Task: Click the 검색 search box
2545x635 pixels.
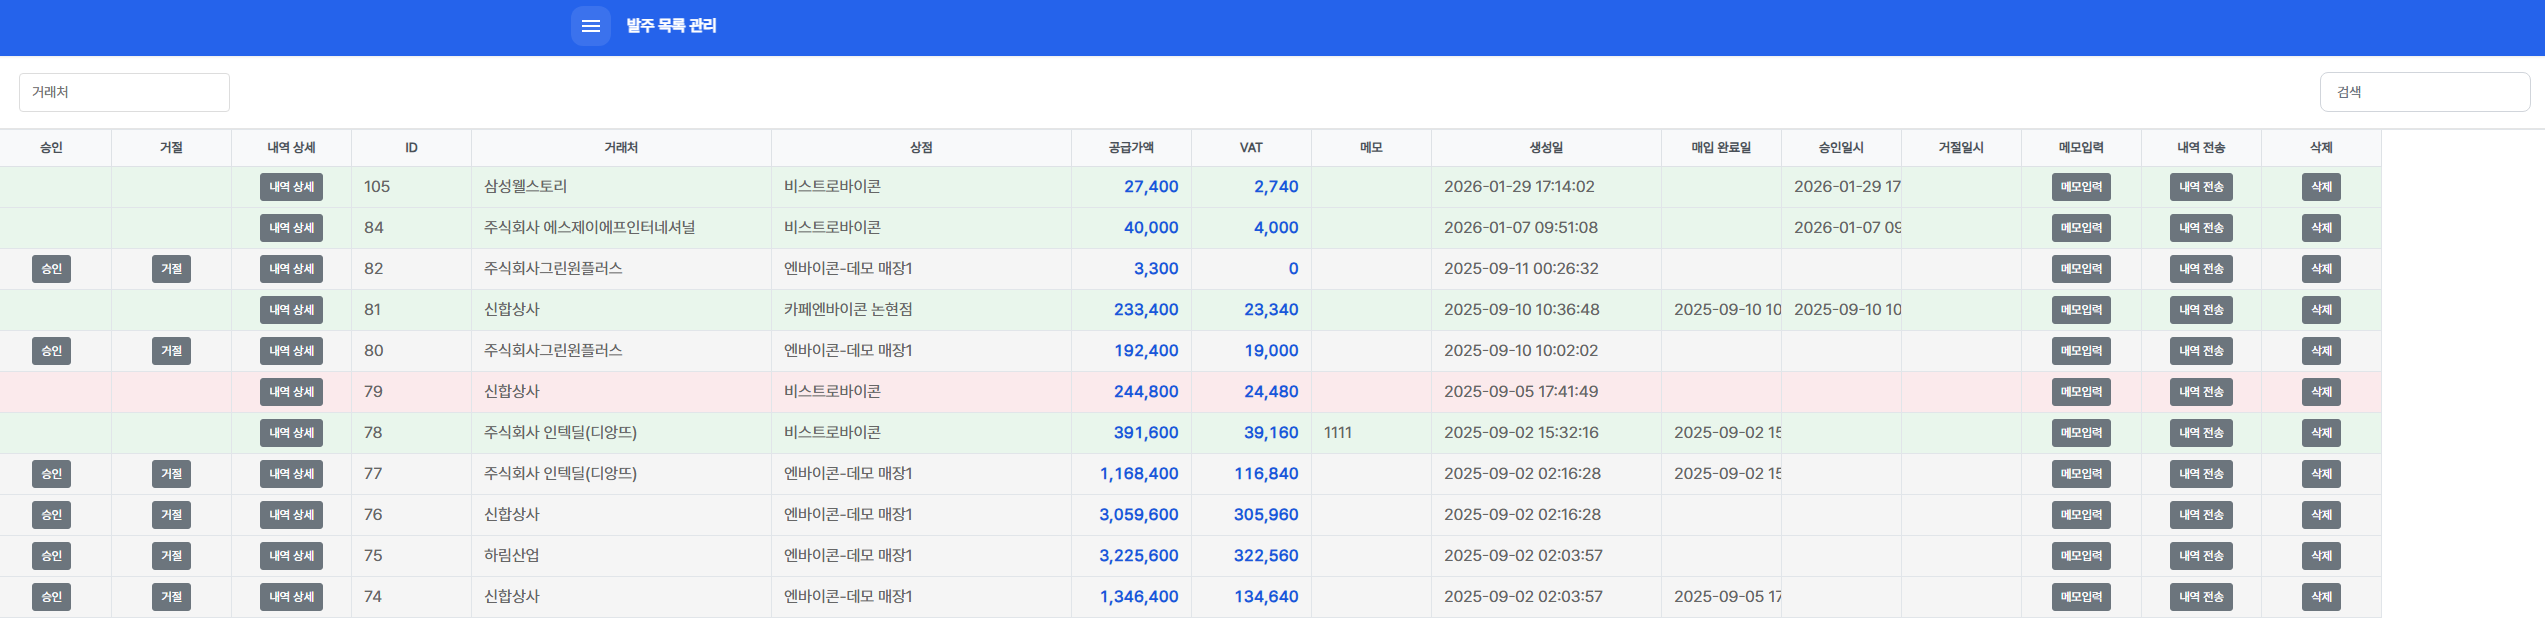Action: (2424, 92)
